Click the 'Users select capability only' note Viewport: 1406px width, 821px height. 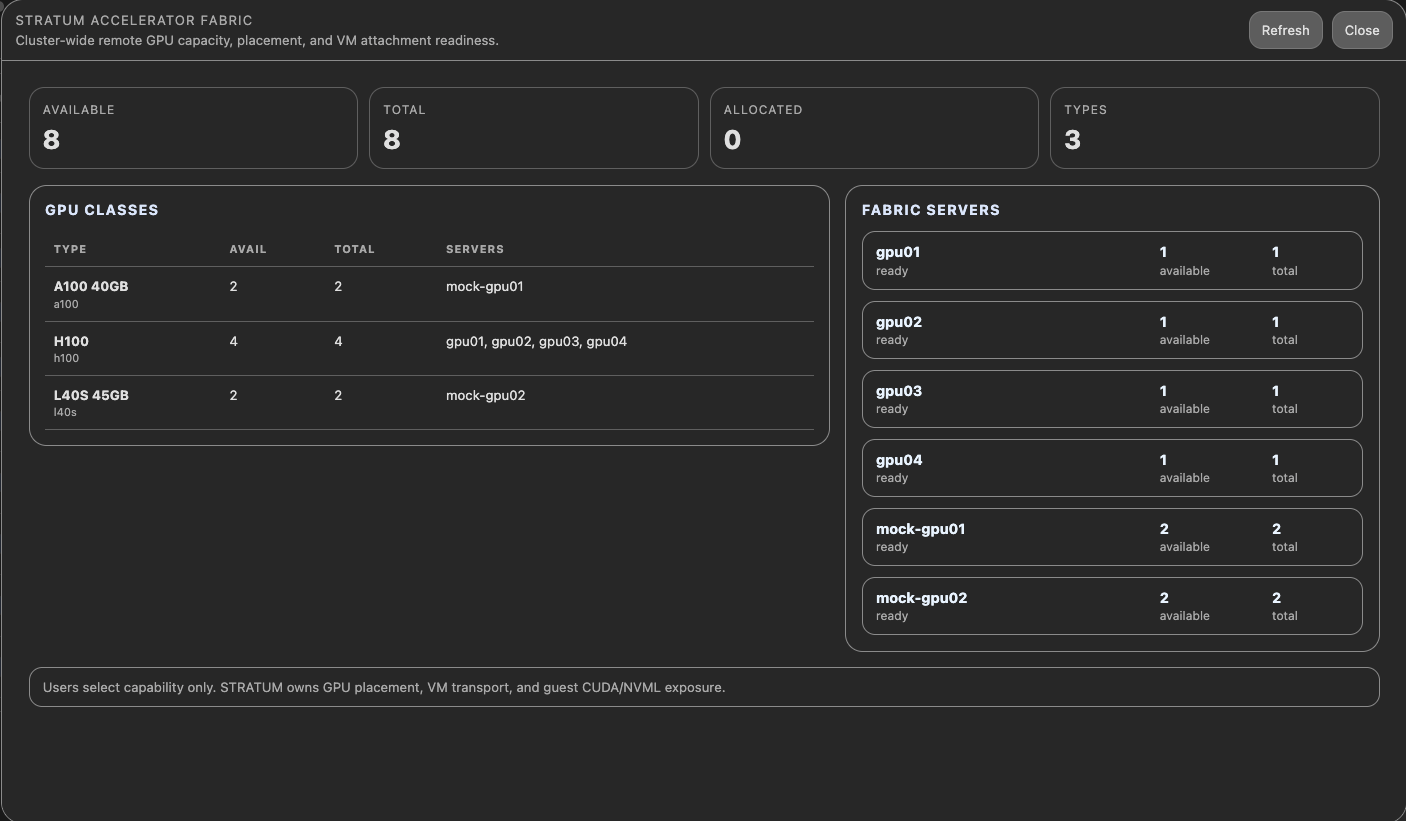[384, 687]
